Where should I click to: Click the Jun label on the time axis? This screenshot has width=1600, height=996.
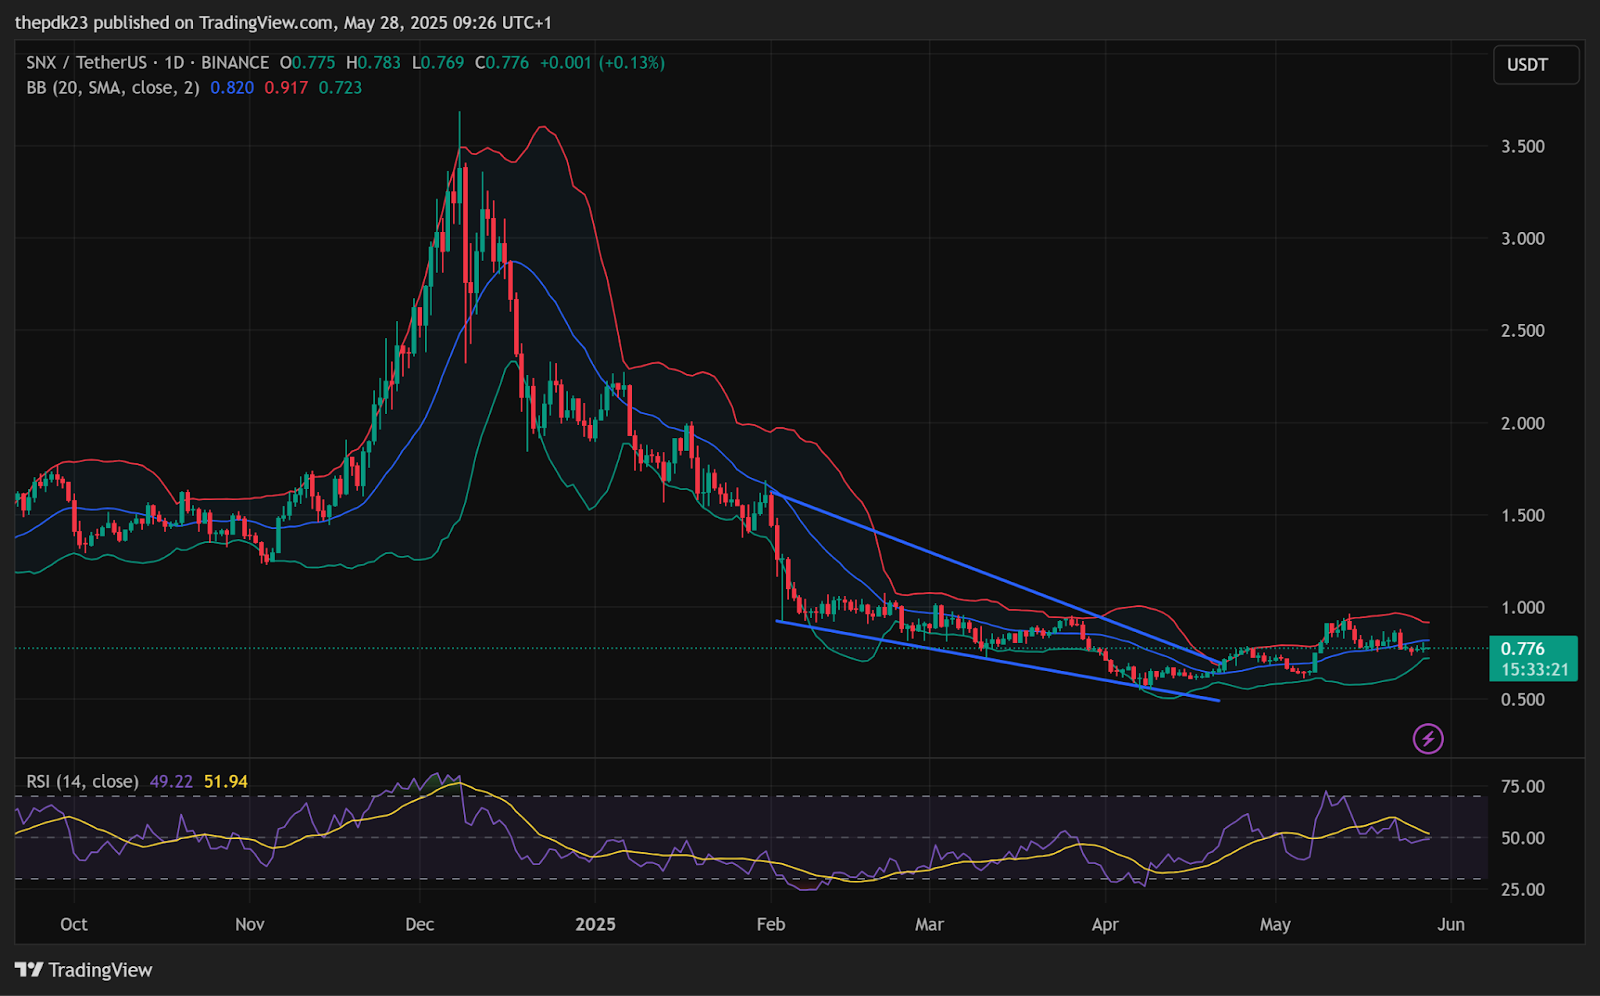point(1450,924)
